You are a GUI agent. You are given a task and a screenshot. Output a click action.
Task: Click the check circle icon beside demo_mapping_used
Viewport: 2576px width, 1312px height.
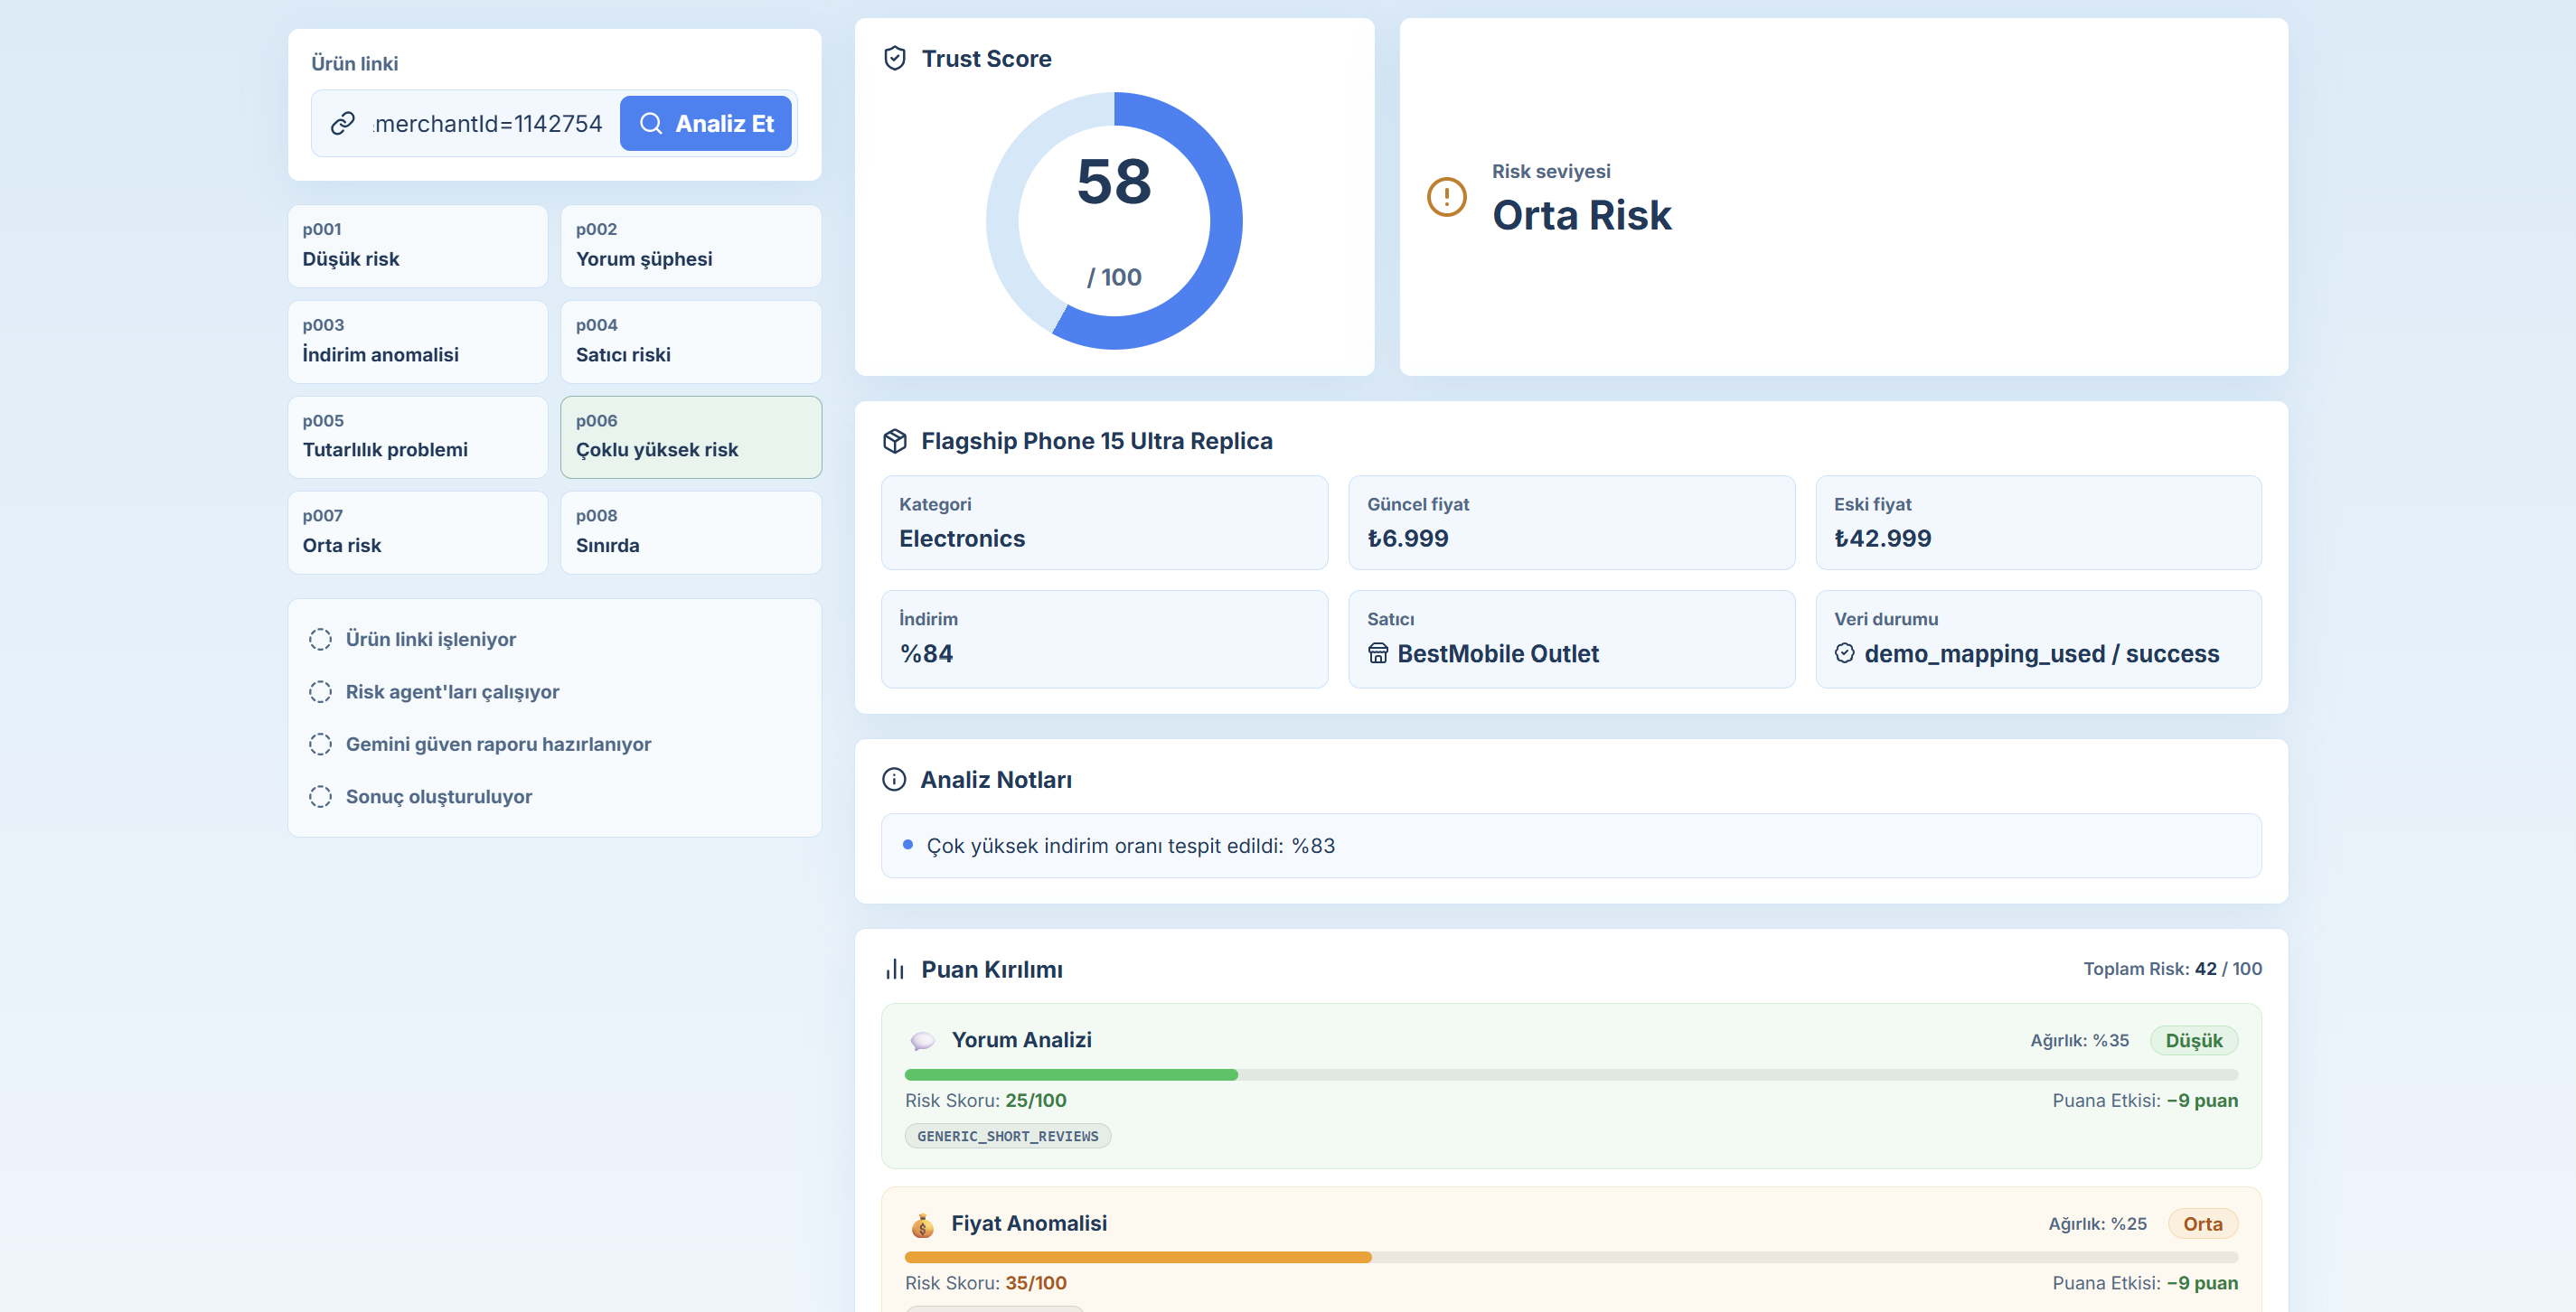[1845, 653]
